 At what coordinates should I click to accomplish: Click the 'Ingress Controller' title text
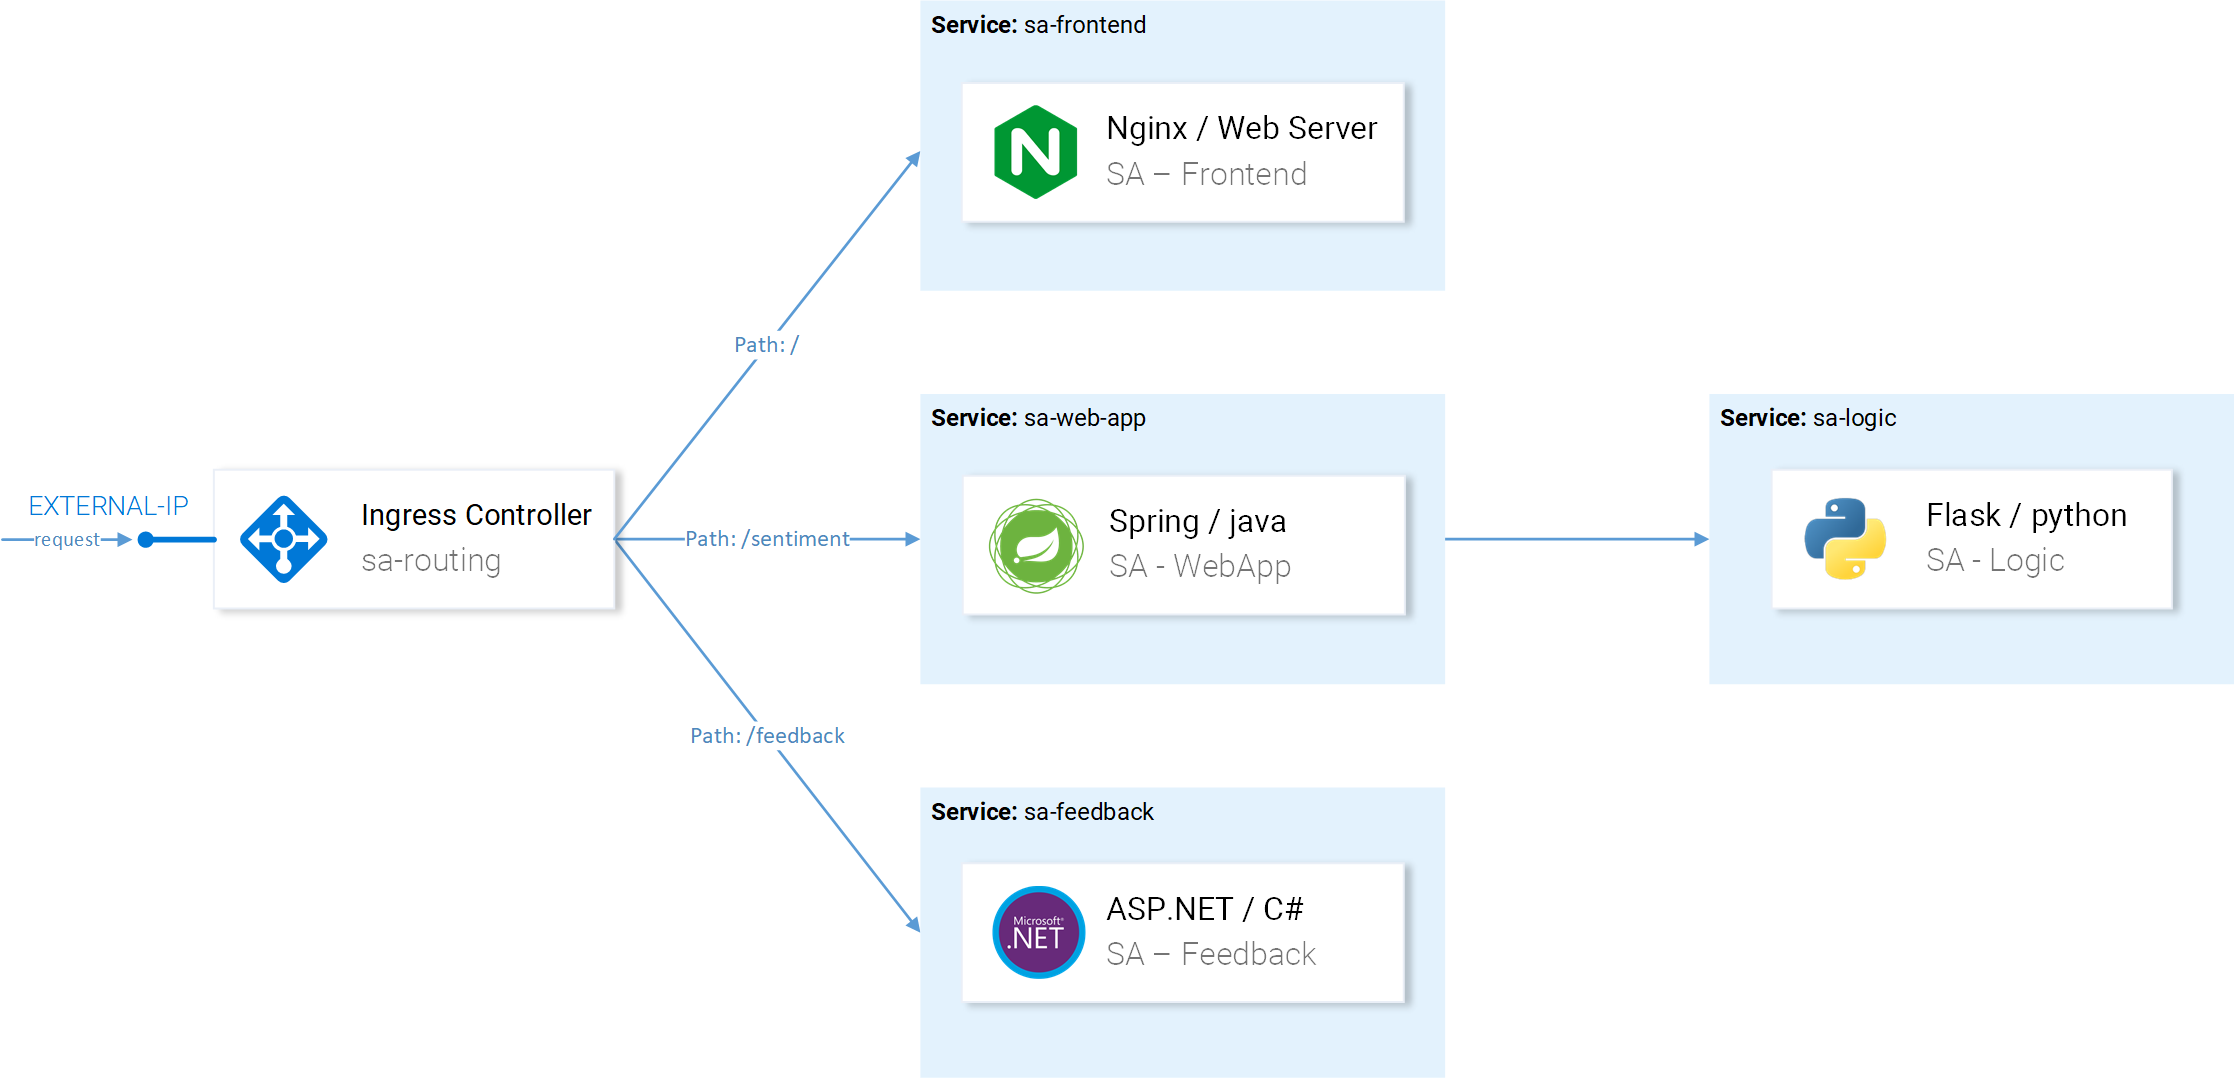tap(476, 515)
